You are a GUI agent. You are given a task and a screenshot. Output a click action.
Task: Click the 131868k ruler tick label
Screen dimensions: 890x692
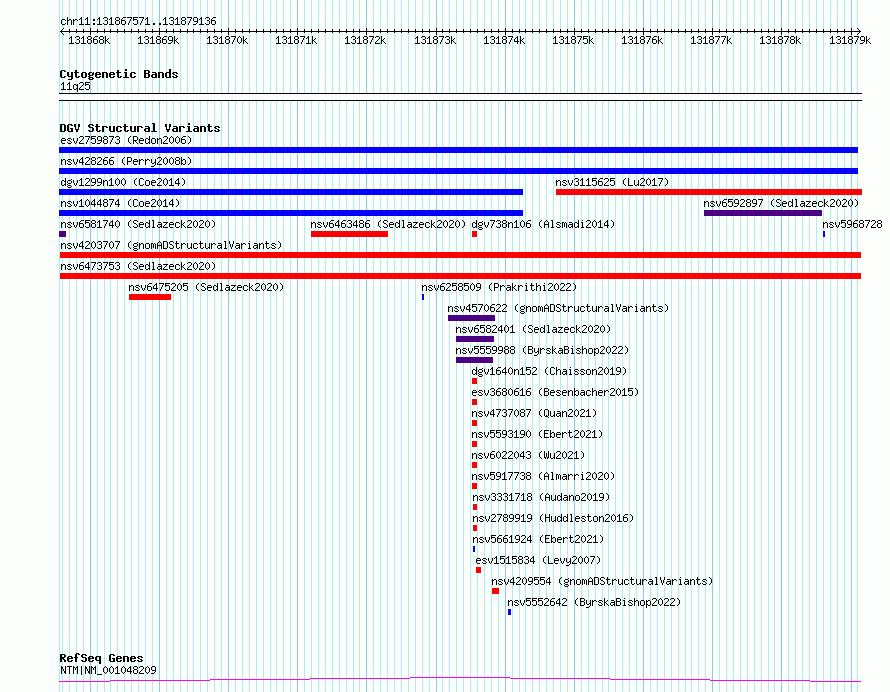click(x=89, y=40)
